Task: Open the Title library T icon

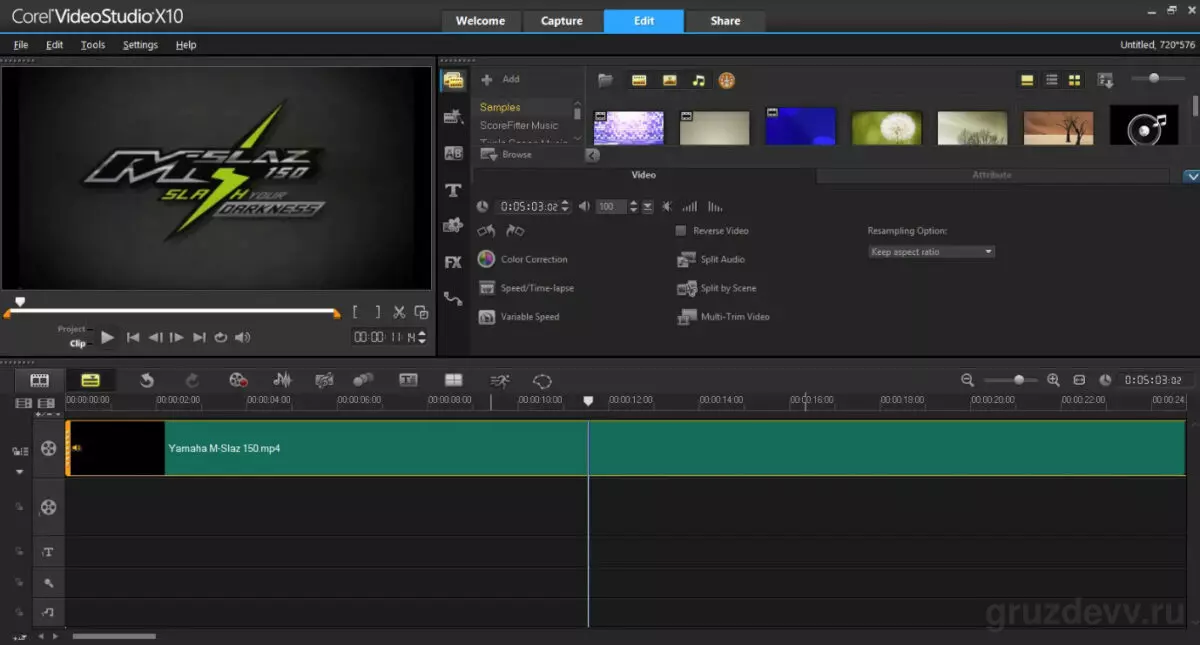Action: tap(453, 190)
